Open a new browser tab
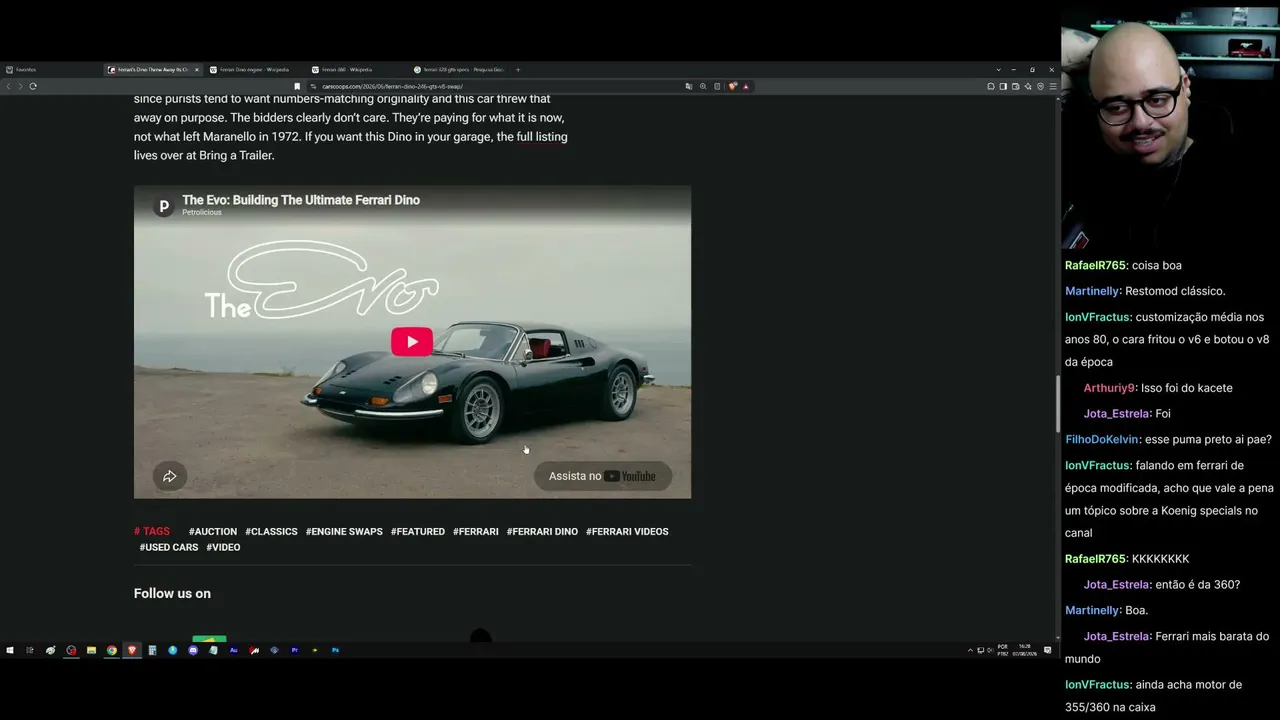This screenshot has height=720, width=1280. [x=518, y=70]
